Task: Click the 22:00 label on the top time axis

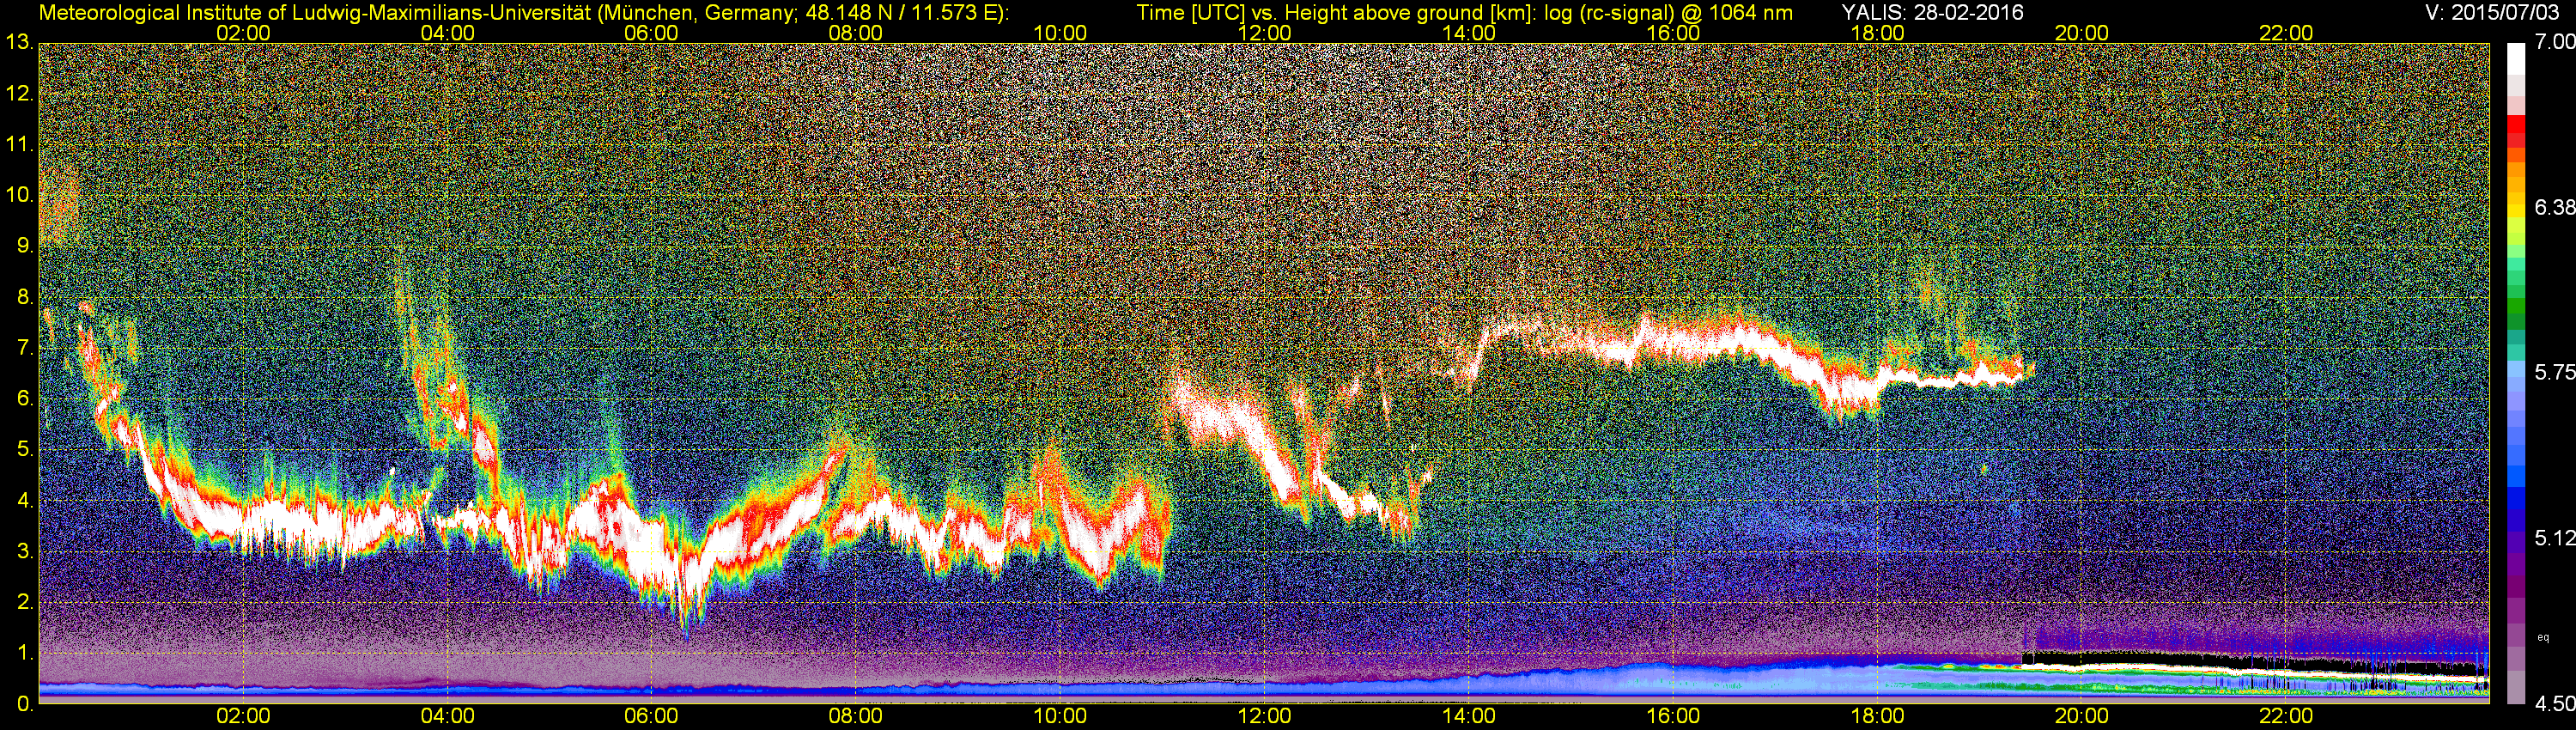Action: point(2286,33)
